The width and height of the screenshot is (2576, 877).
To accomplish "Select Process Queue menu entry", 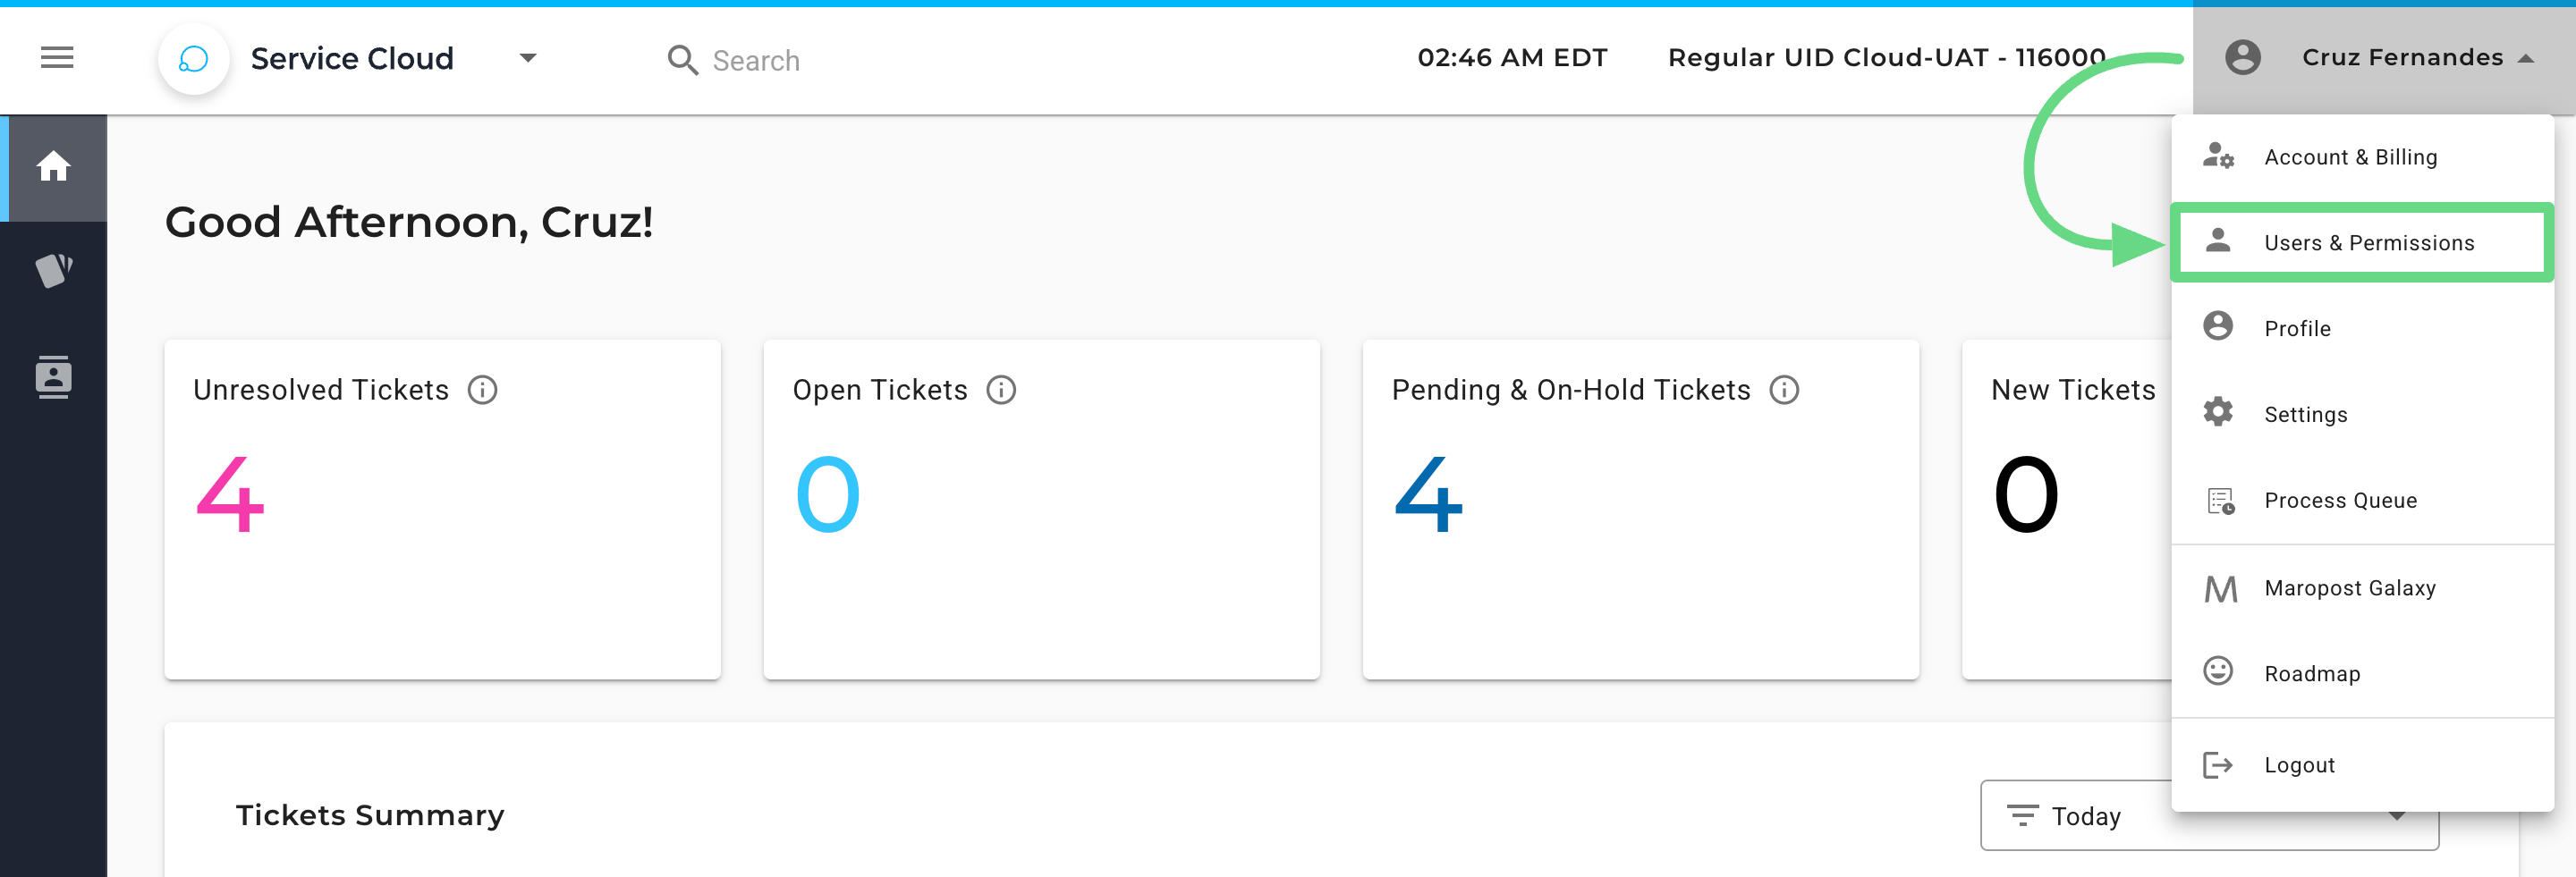I will tap(2340, 501).
